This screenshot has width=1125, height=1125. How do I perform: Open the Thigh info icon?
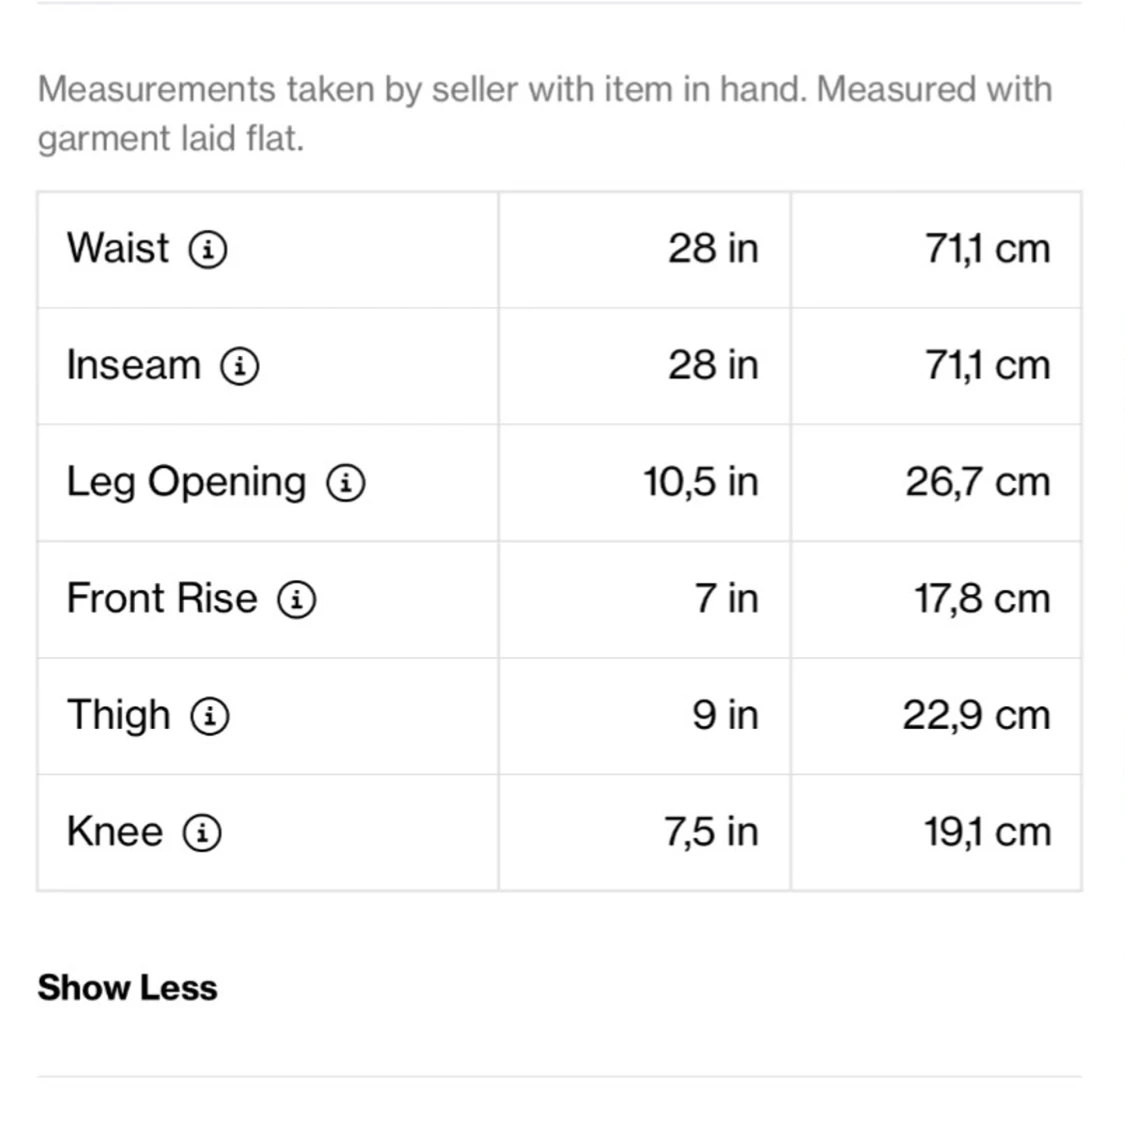[x=210, y=716]
